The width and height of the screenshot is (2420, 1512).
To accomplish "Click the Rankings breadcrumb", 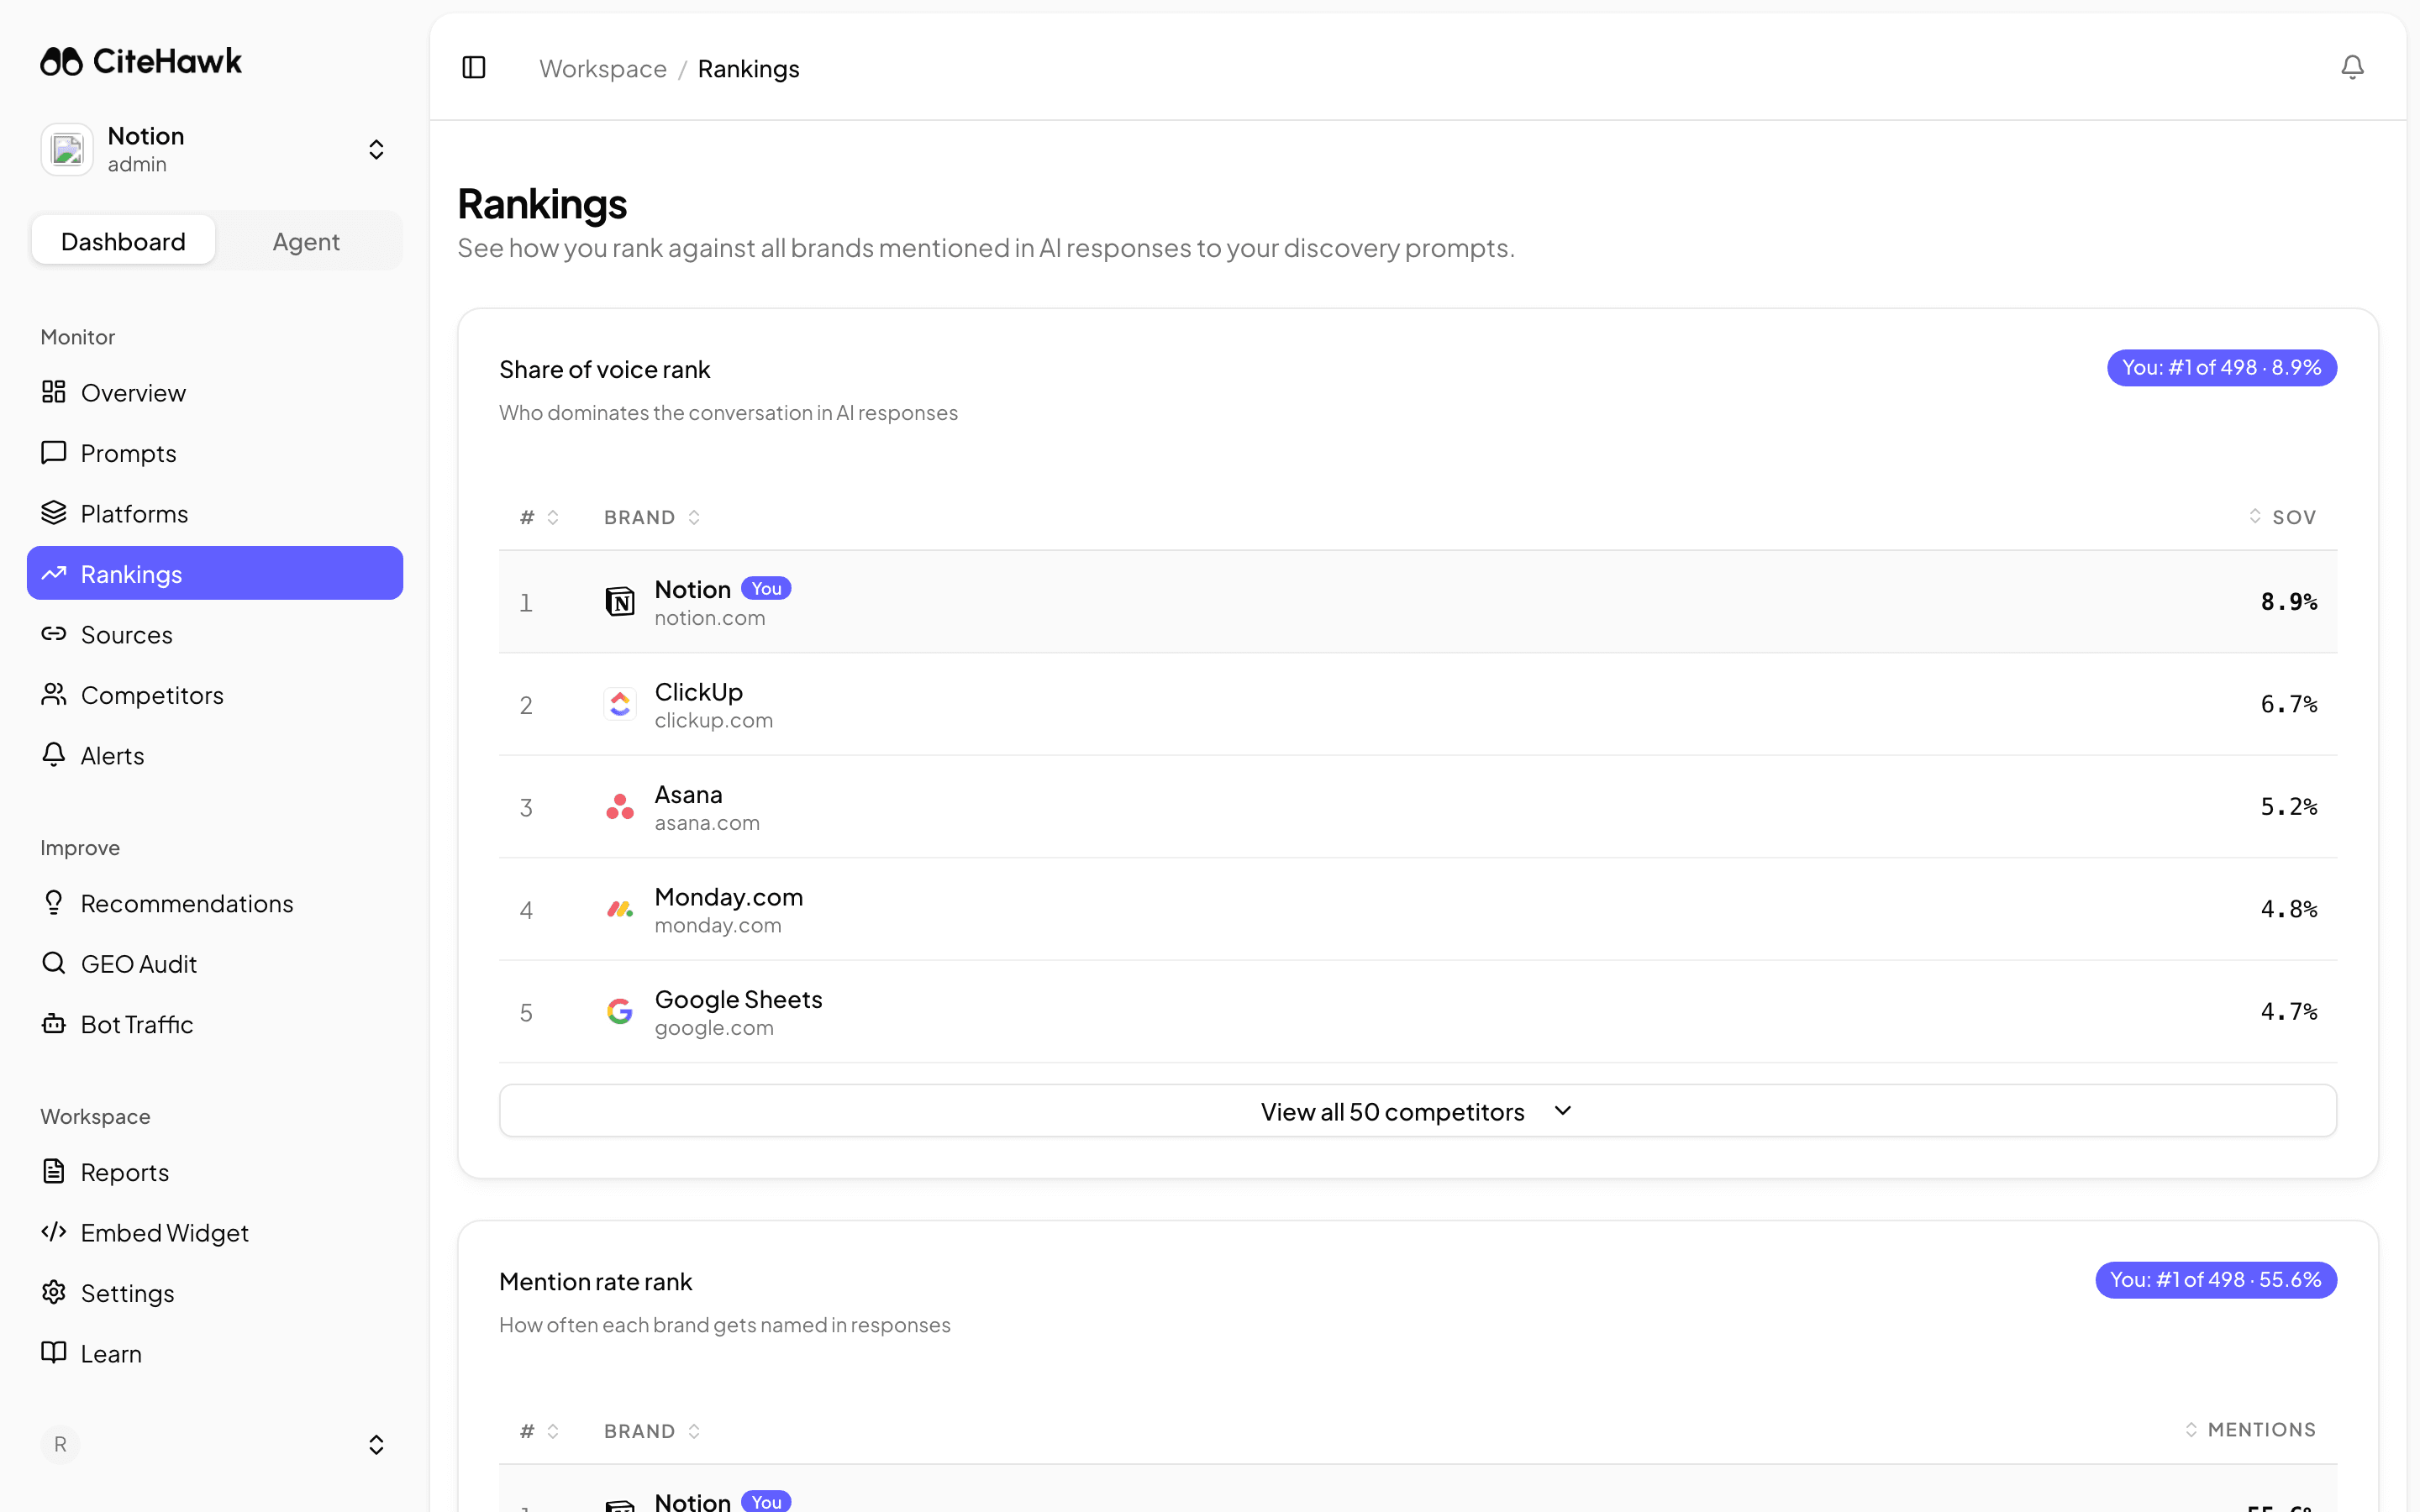I will pos(748,68).
